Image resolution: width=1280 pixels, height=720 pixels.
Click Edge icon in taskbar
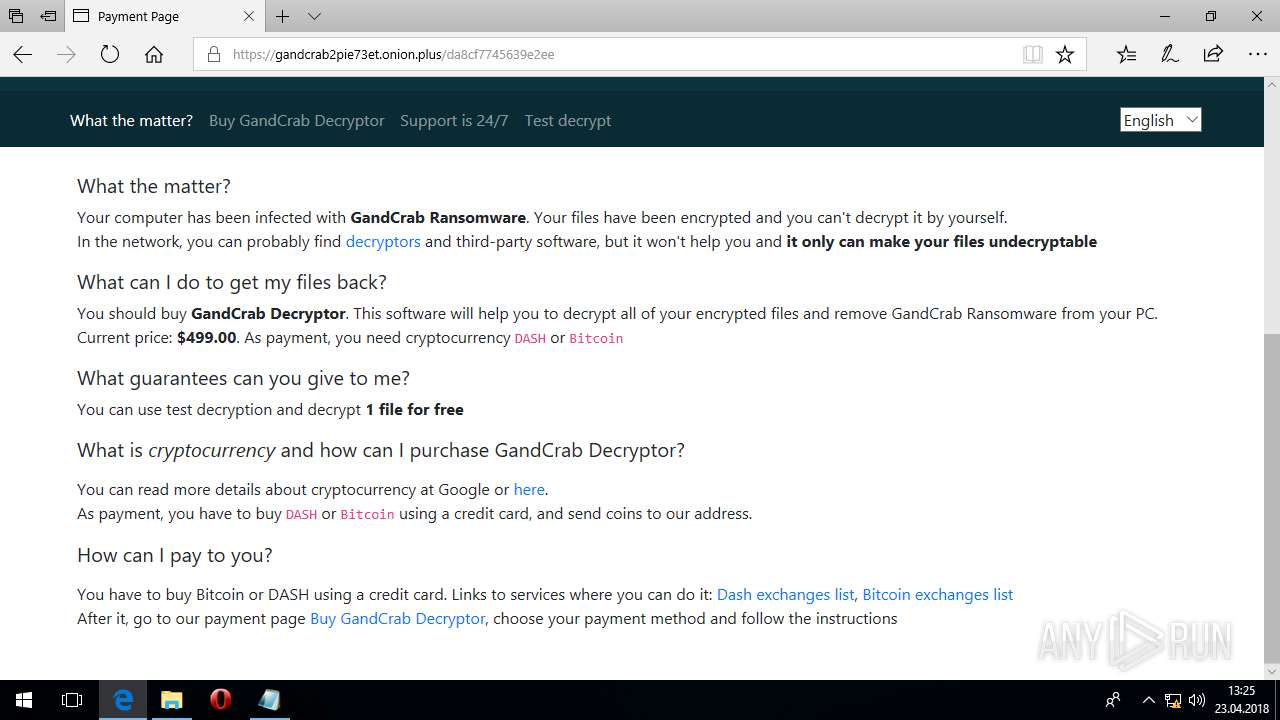(123, 700)
